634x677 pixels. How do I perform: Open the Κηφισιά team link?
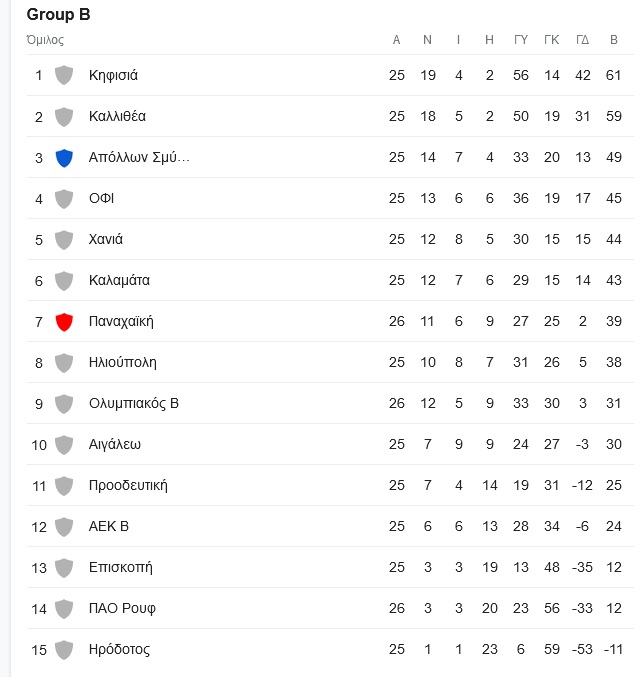[113, 76]
